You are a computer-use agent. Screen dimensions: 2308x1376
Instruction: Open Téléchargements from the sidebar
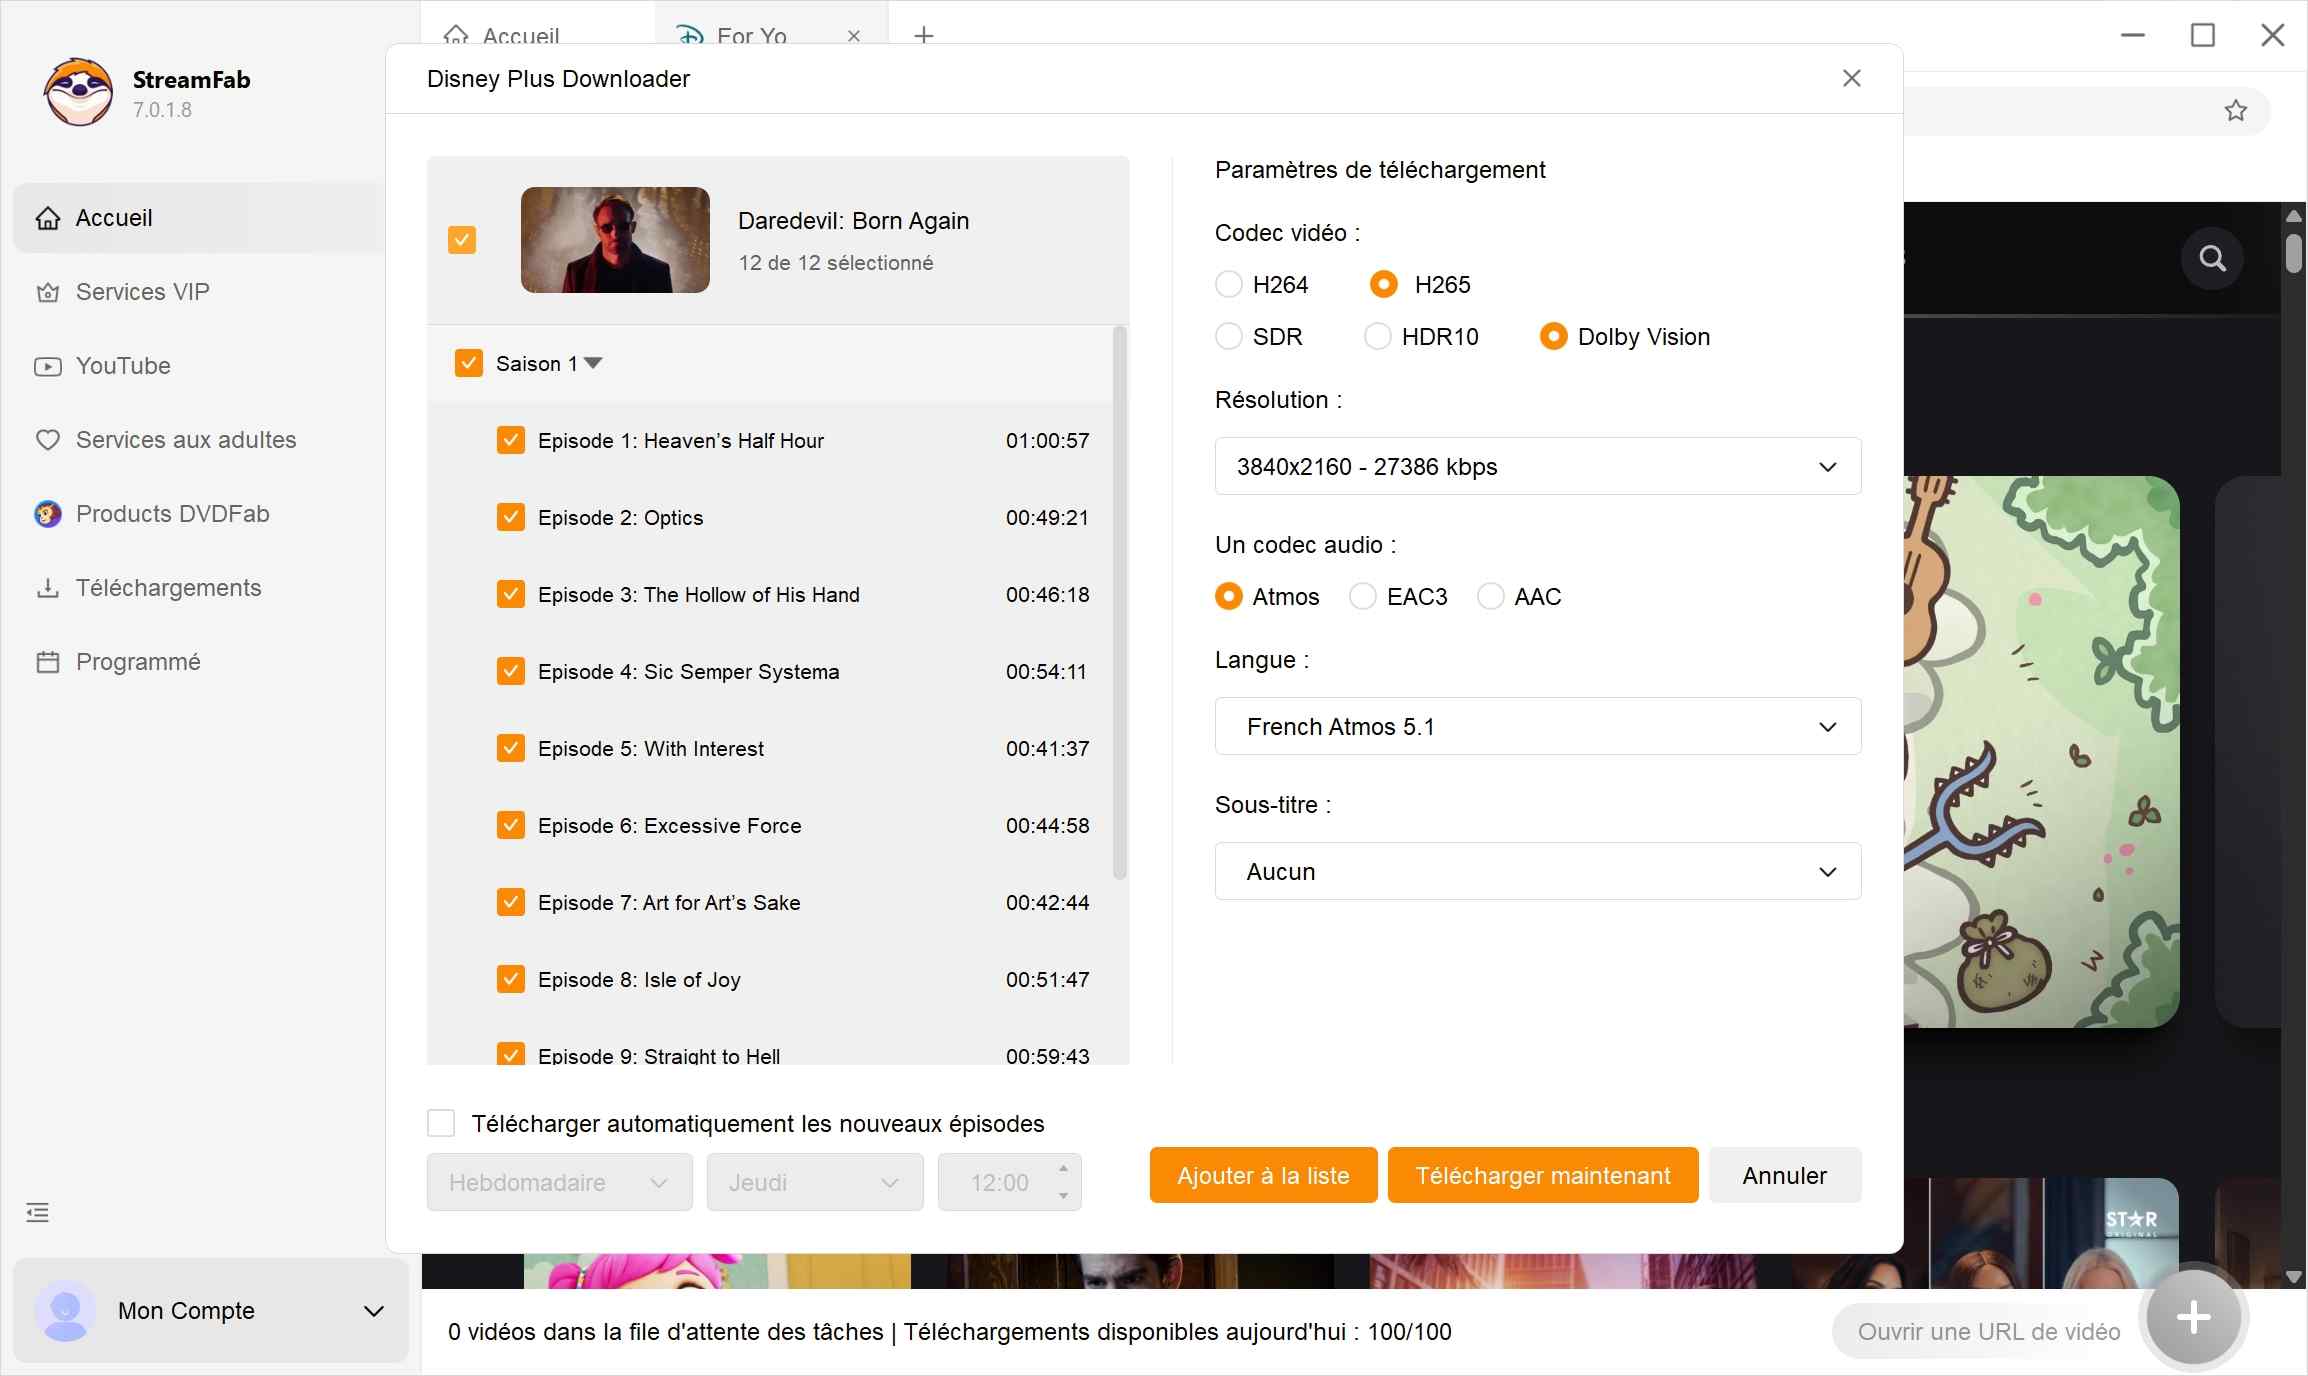167,588
